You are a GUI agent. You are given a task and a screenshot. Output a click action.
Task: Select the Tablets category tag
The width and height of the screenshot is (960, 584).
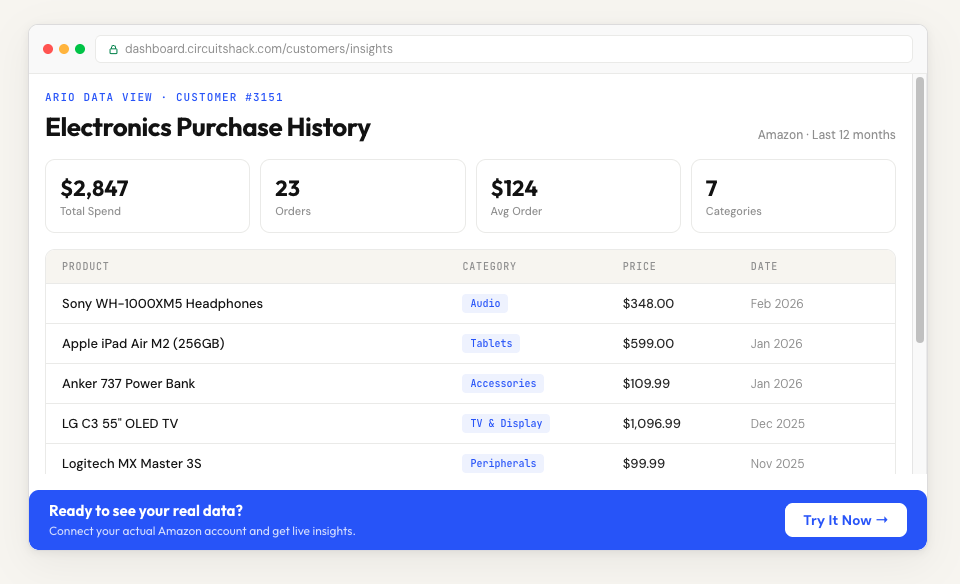pos(491,343)
